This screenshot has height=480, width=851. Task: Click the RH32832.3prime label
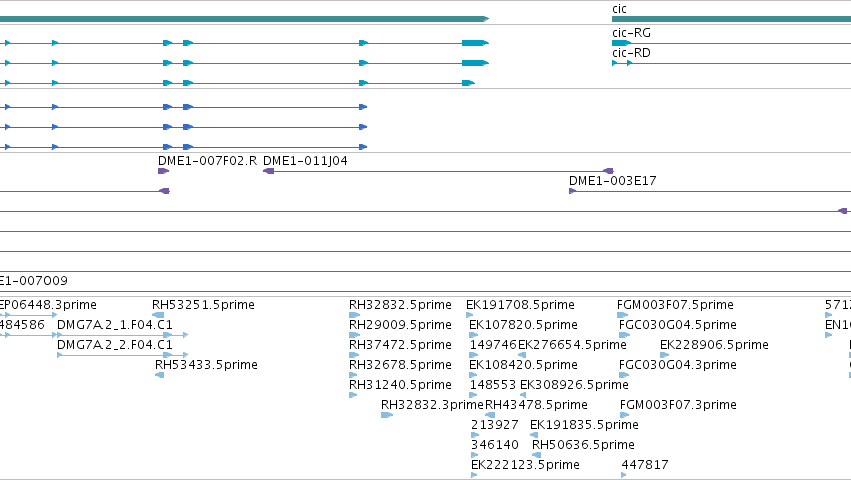[432, 405]
